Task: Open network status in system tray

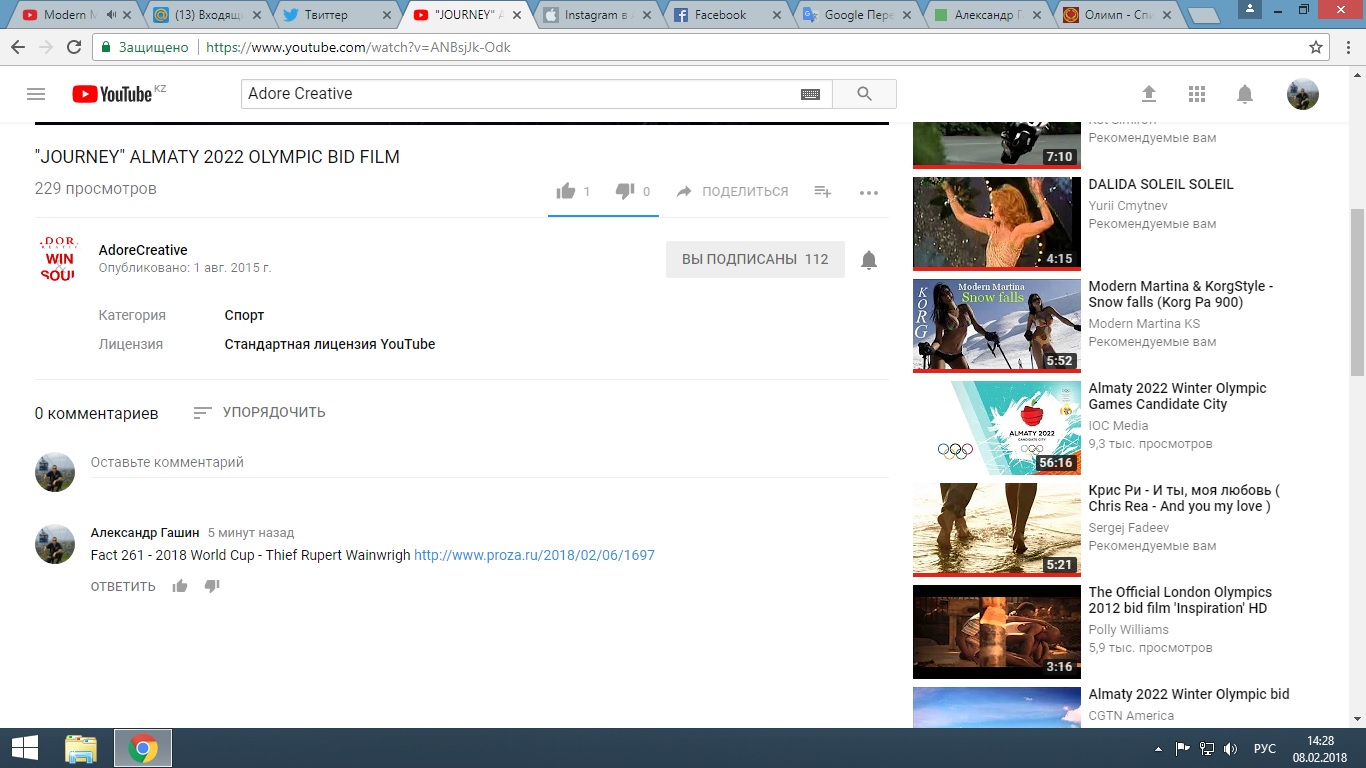Action: pyautogui.click(x=1207, y=748)
